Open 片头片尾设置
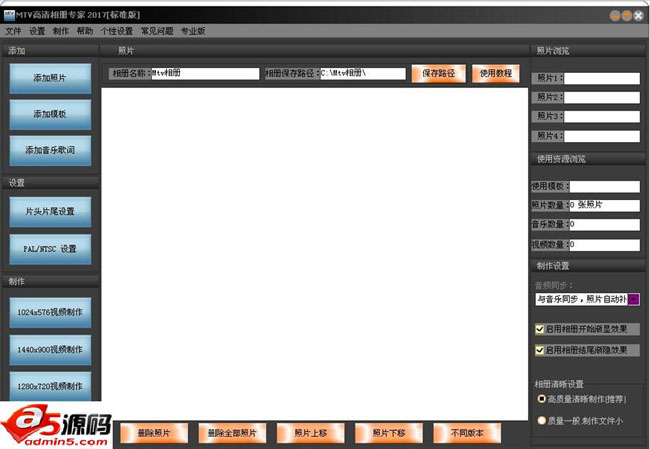Screen dimensions: 650x449 click(50, 212)
